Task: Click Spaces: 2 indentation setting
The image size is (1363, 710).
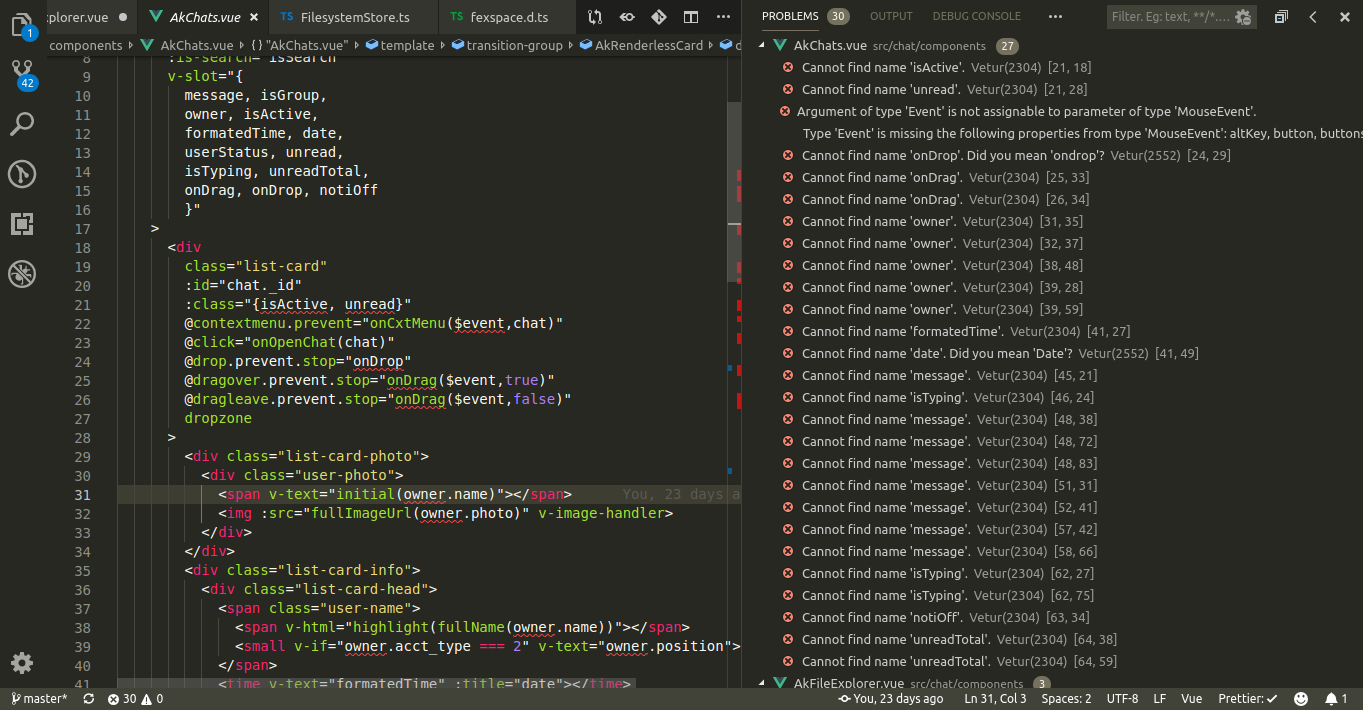Action: (1066, 699)
